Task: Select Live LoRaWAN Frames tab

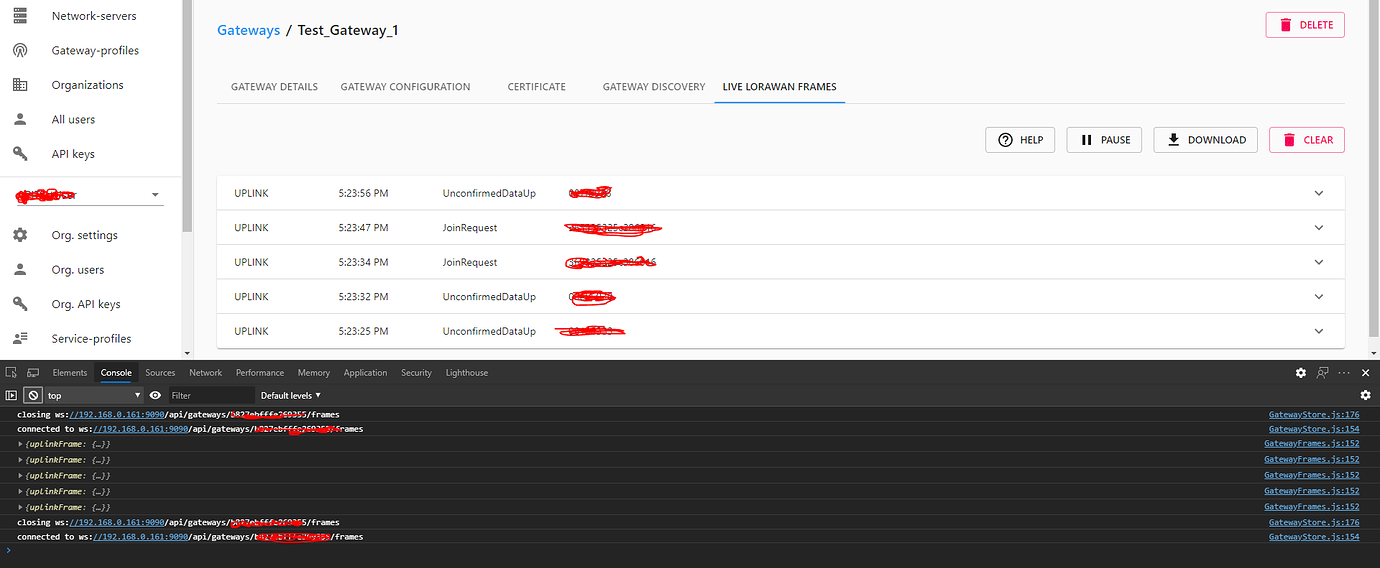Action: point(779,87)
